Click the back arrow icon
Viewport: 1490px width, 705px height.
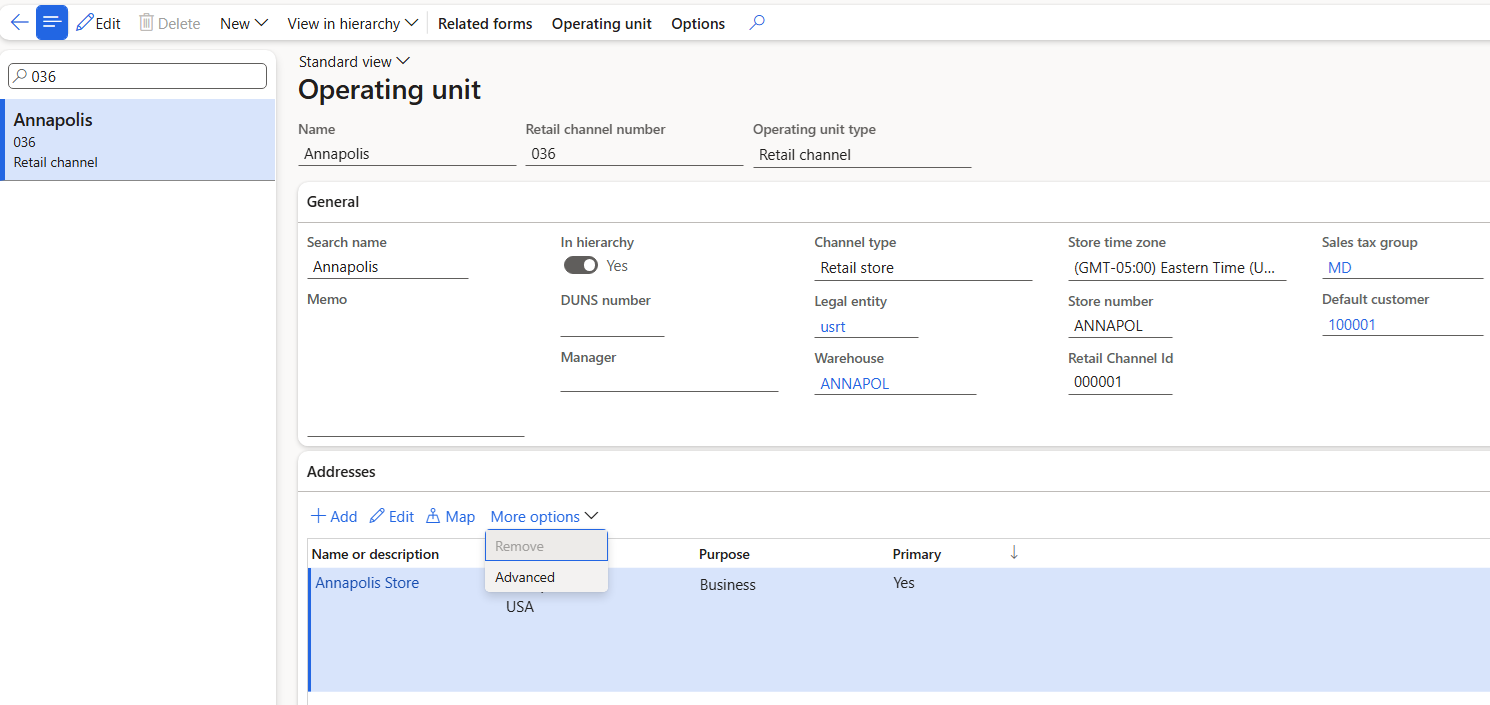pyautogui.click(x=19, y=23)
